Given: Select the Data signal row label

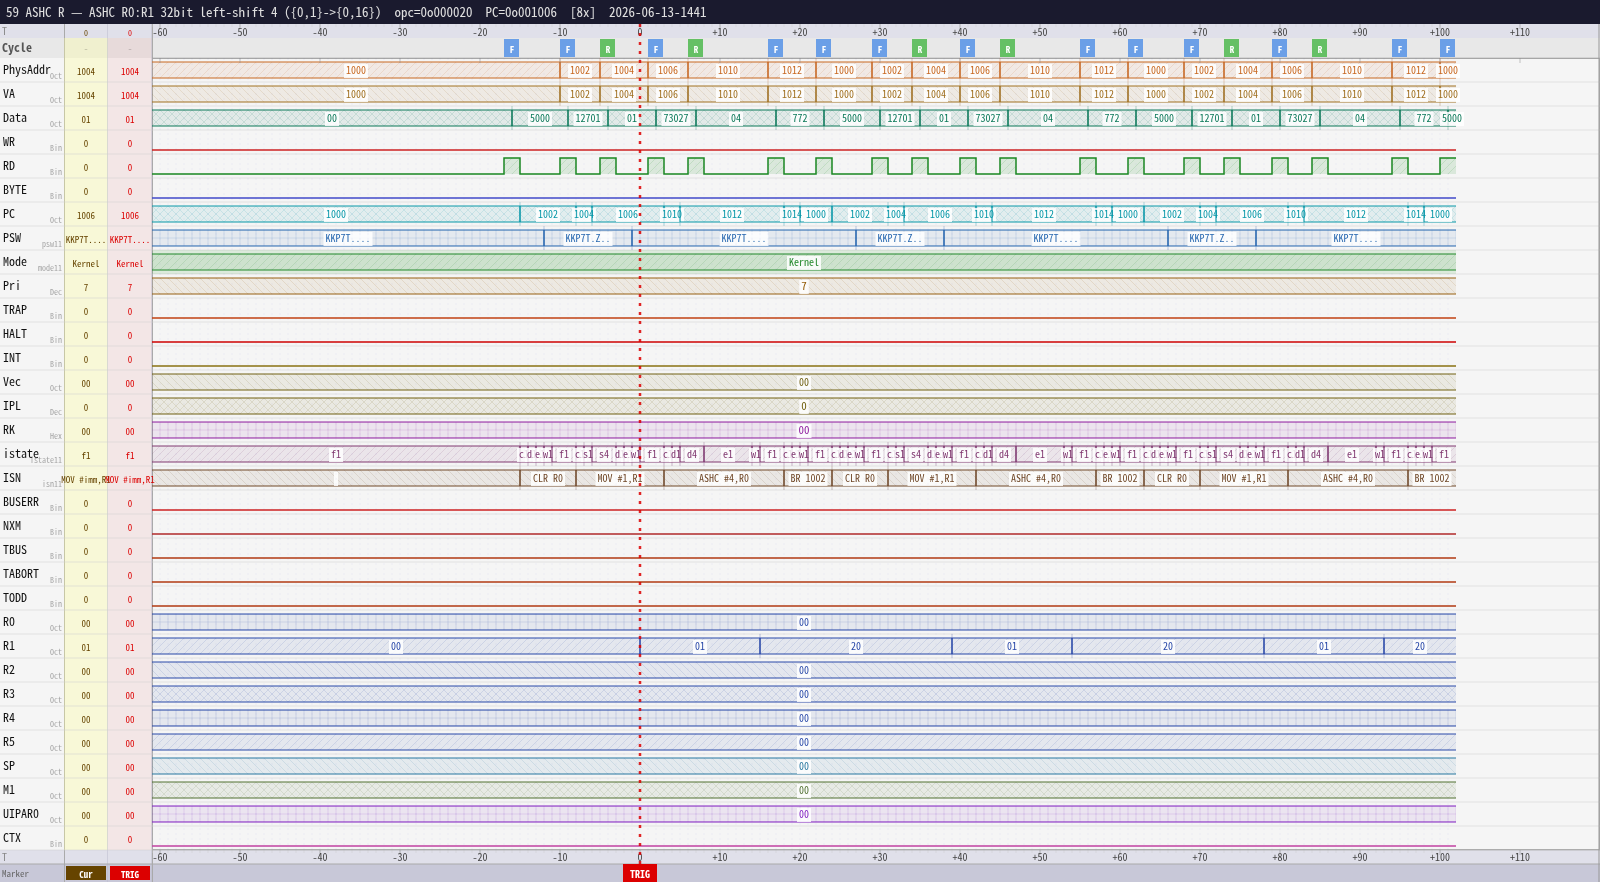Looking at the screenshot, I should click(x=15, y=118).
